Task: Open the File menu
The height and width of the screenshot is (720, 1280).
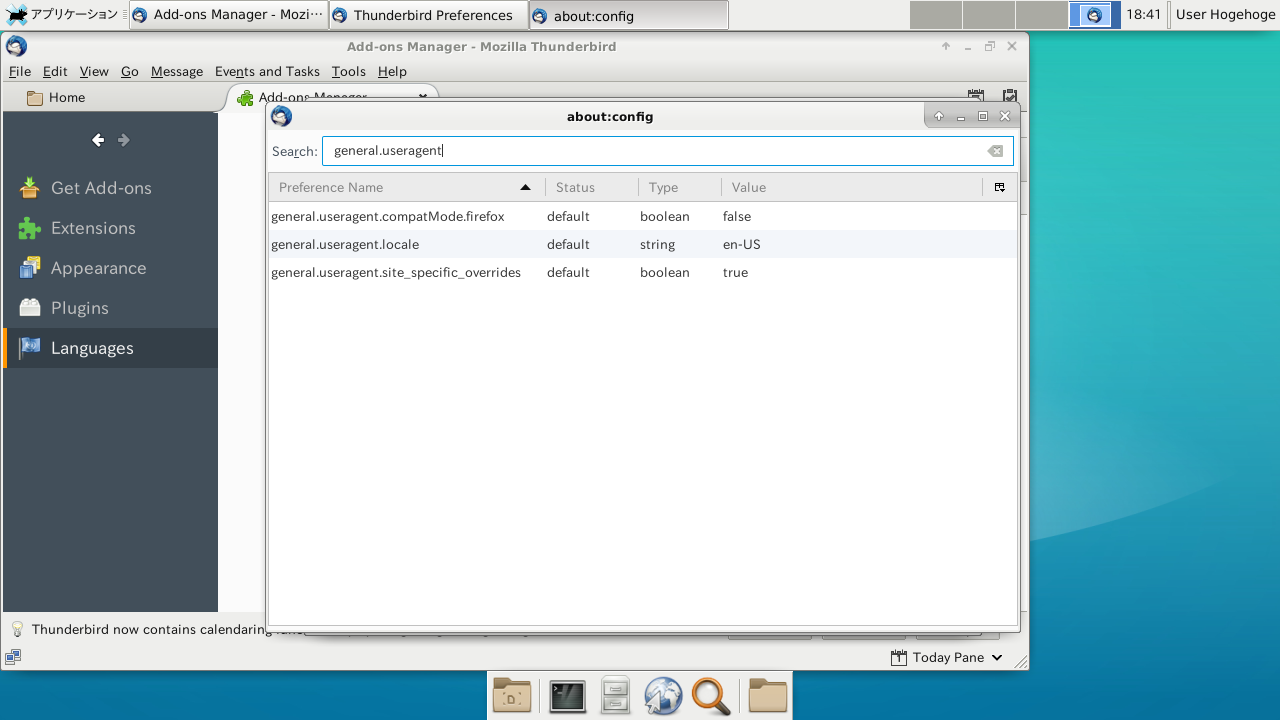Action: pos(20,71)
